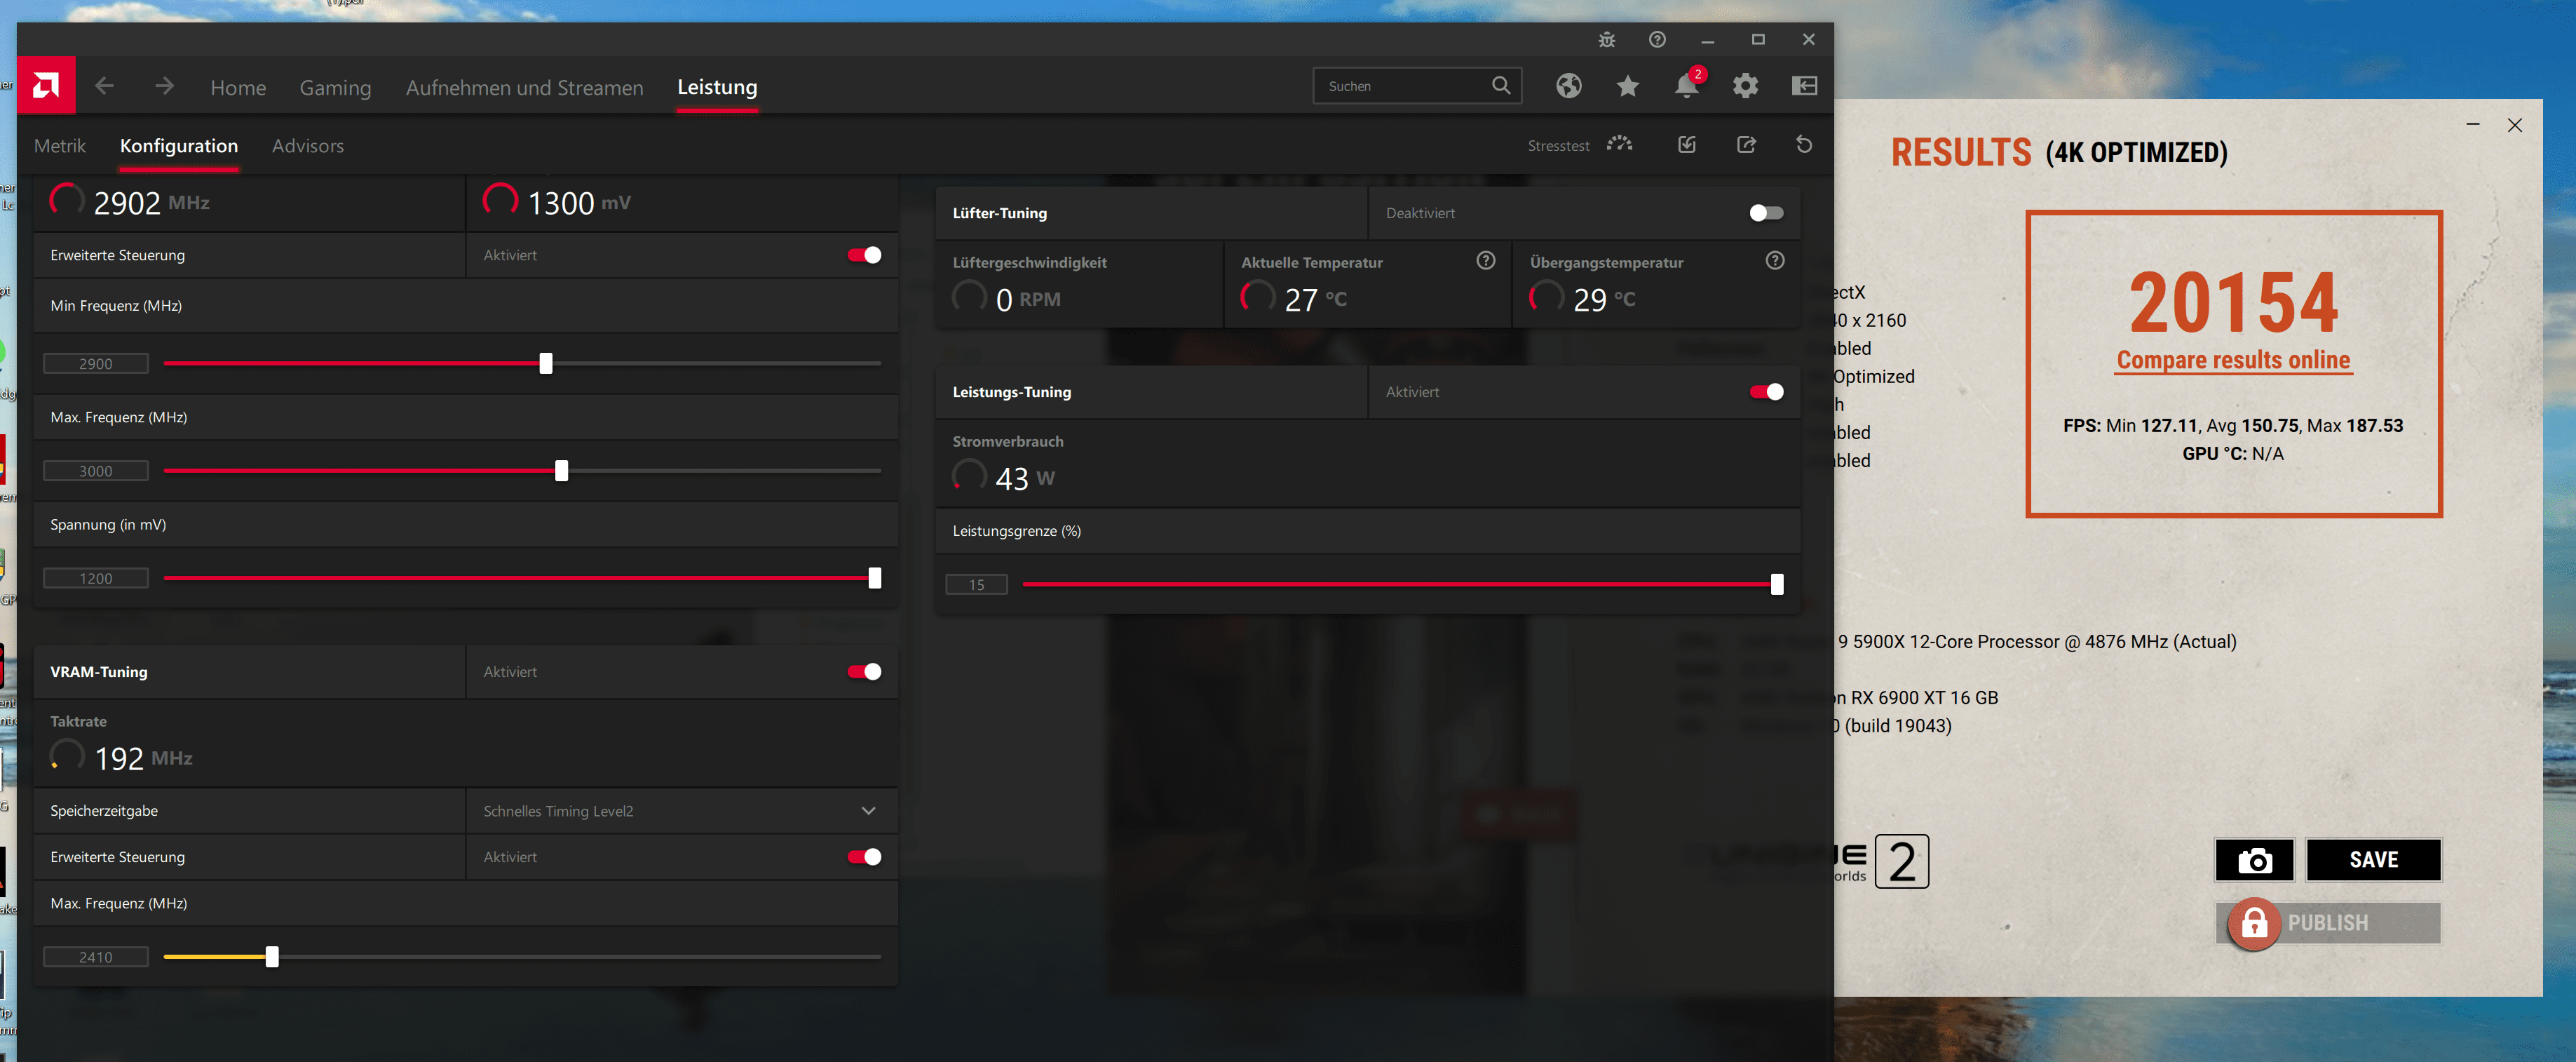This screenshot has width=2576, height=1062.
Task: Click the screenshot camera button
Action: pos(2254,860)
